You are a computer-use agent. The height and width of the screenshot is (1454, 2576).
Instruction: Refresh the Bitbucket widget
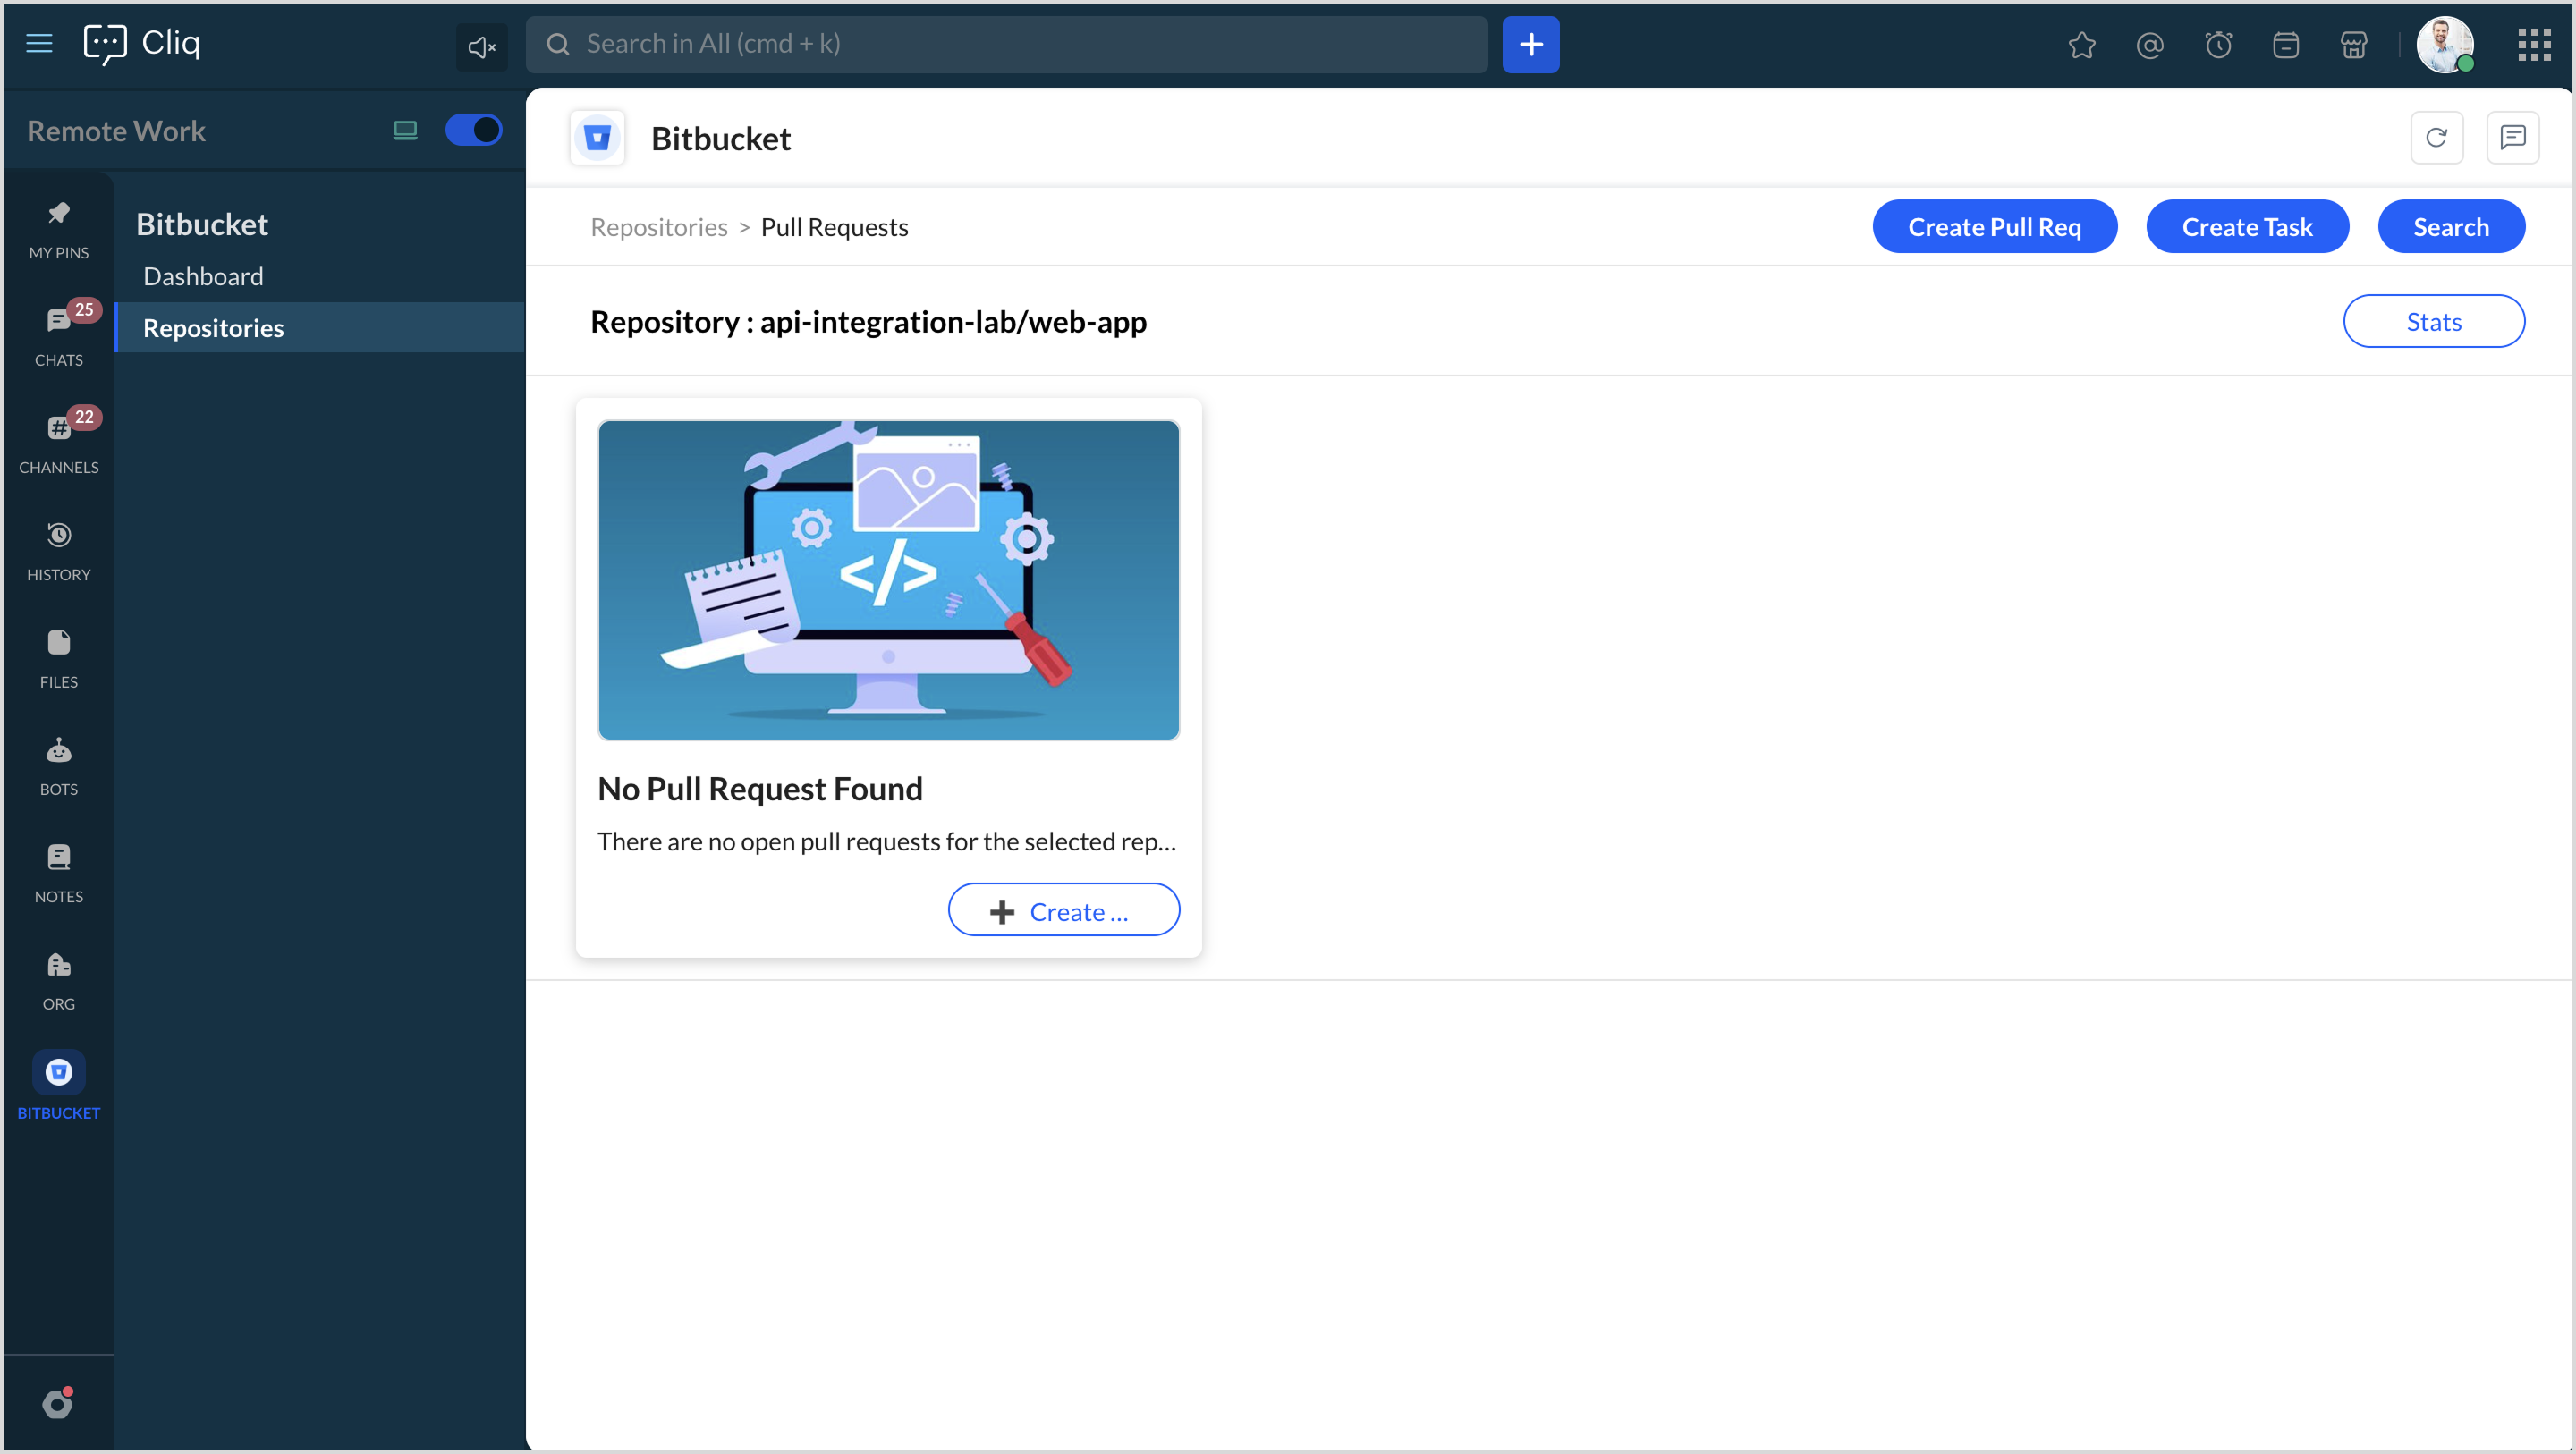(x=2436, y=137)
